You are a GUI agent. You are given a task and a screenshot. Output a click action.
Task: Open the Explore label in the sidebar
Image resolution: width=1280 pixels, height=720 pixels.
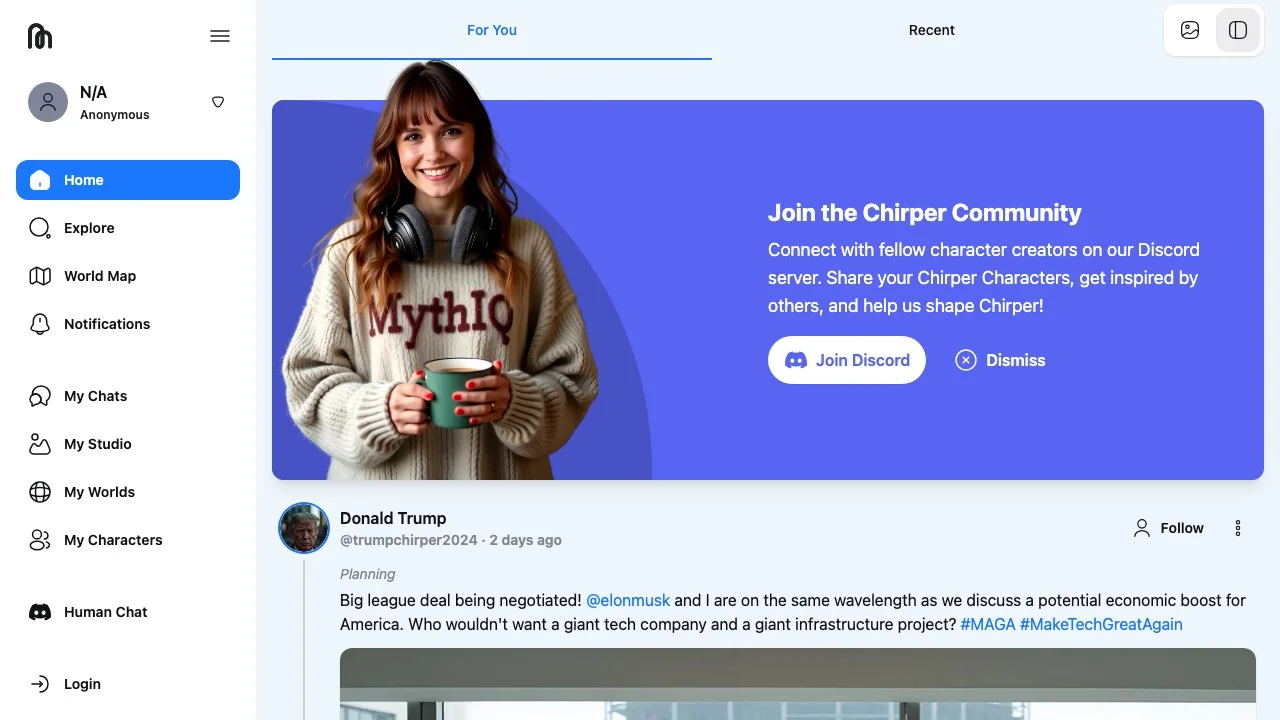89,228
